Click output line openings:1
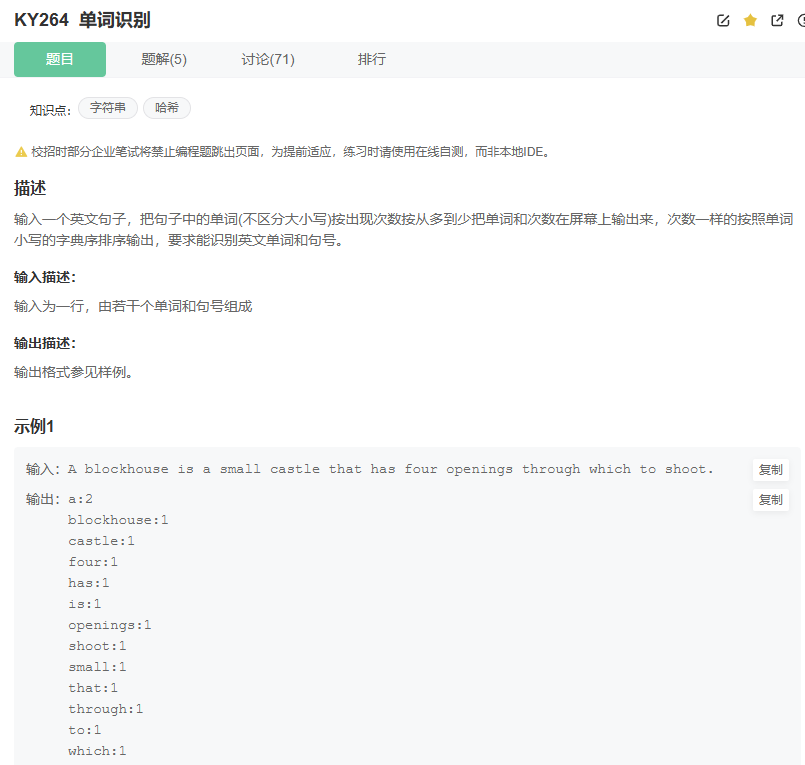The height and width of the screenshot is (765, 805). [x=110, y=625]
